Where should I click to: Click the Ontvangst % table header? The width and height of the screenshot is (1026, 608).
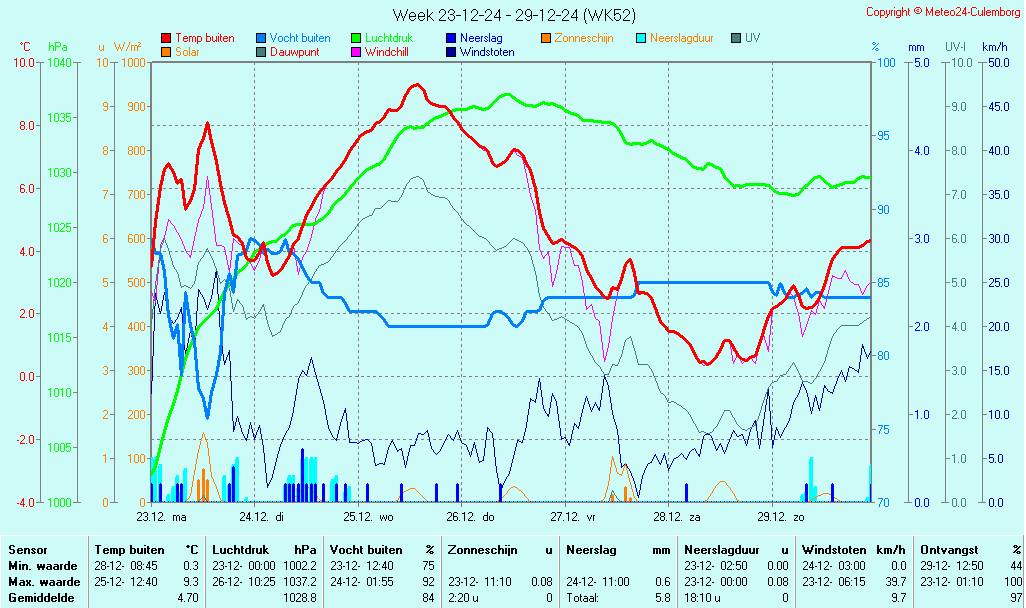[971, 550]
